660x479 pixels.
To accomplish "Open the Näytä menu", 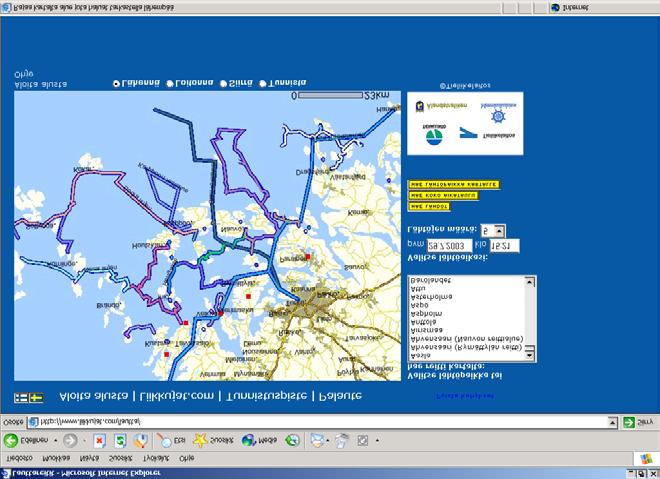I will pos(89,458).
